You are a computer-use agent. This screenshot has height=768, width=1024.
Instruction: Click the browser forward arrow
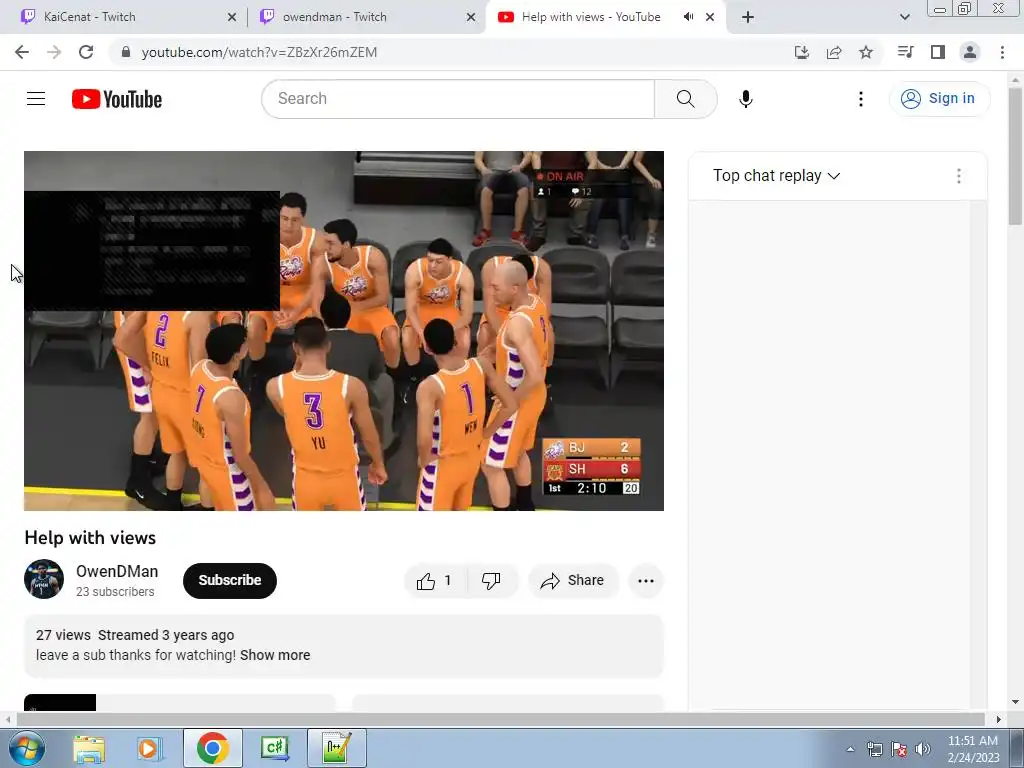pos(54,52)
